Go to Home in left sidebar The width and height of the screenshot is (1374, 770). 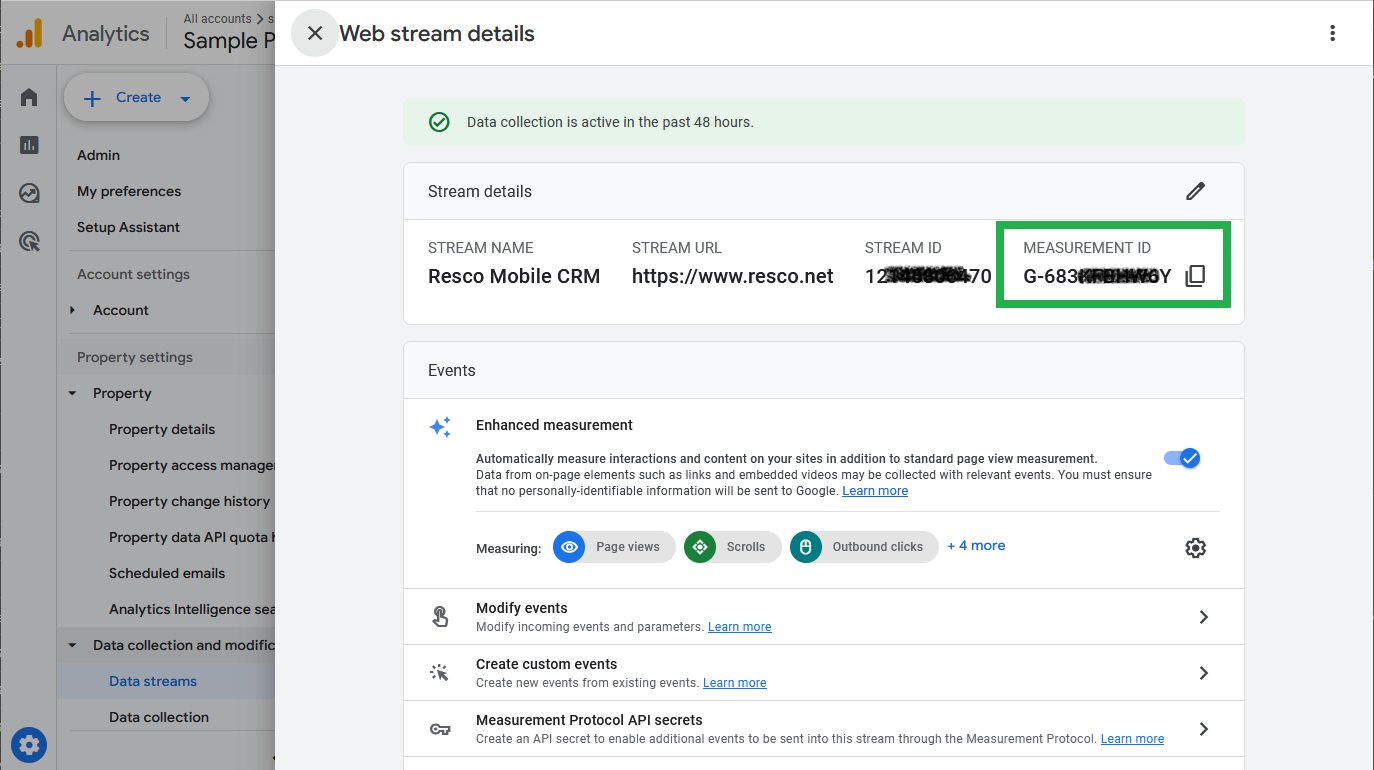[29, 97]
